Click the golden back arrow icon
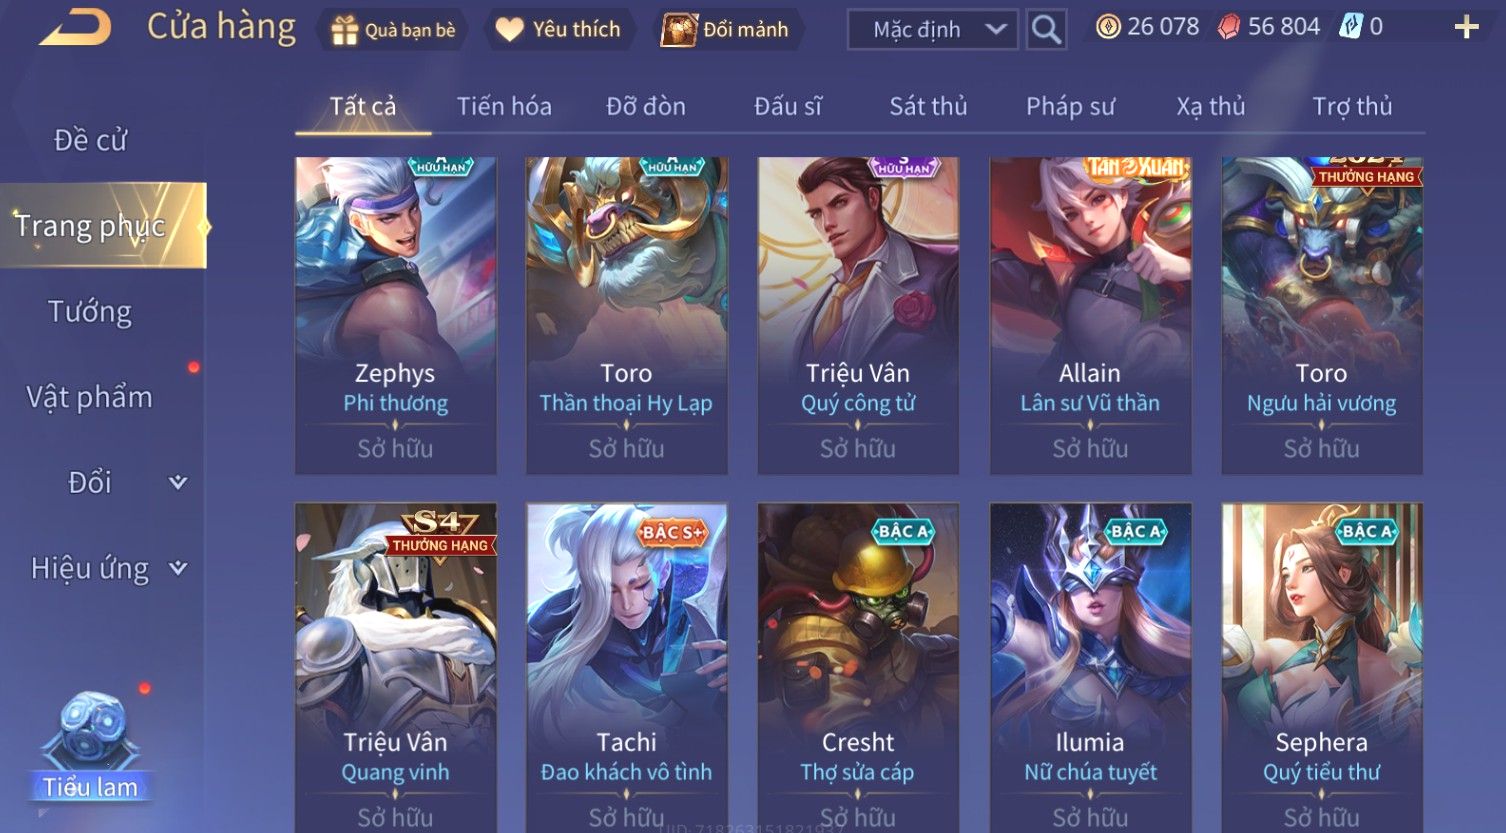 [x=75, y=27]
